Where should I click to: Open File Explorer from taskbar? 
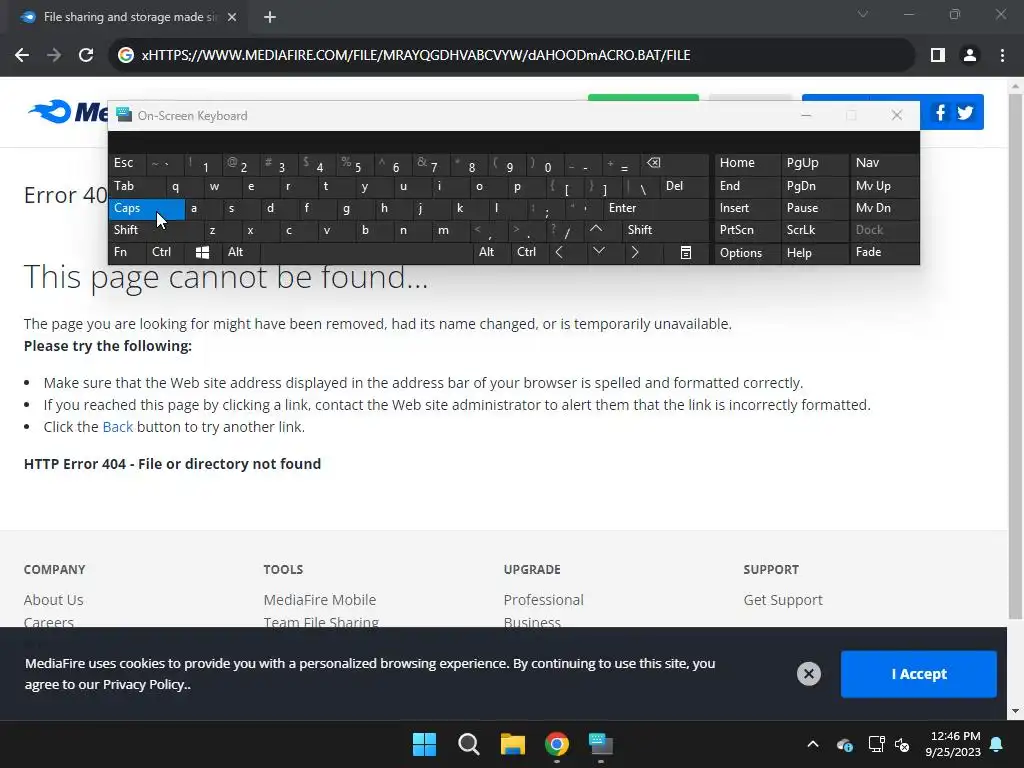click(x=513, y=744)
